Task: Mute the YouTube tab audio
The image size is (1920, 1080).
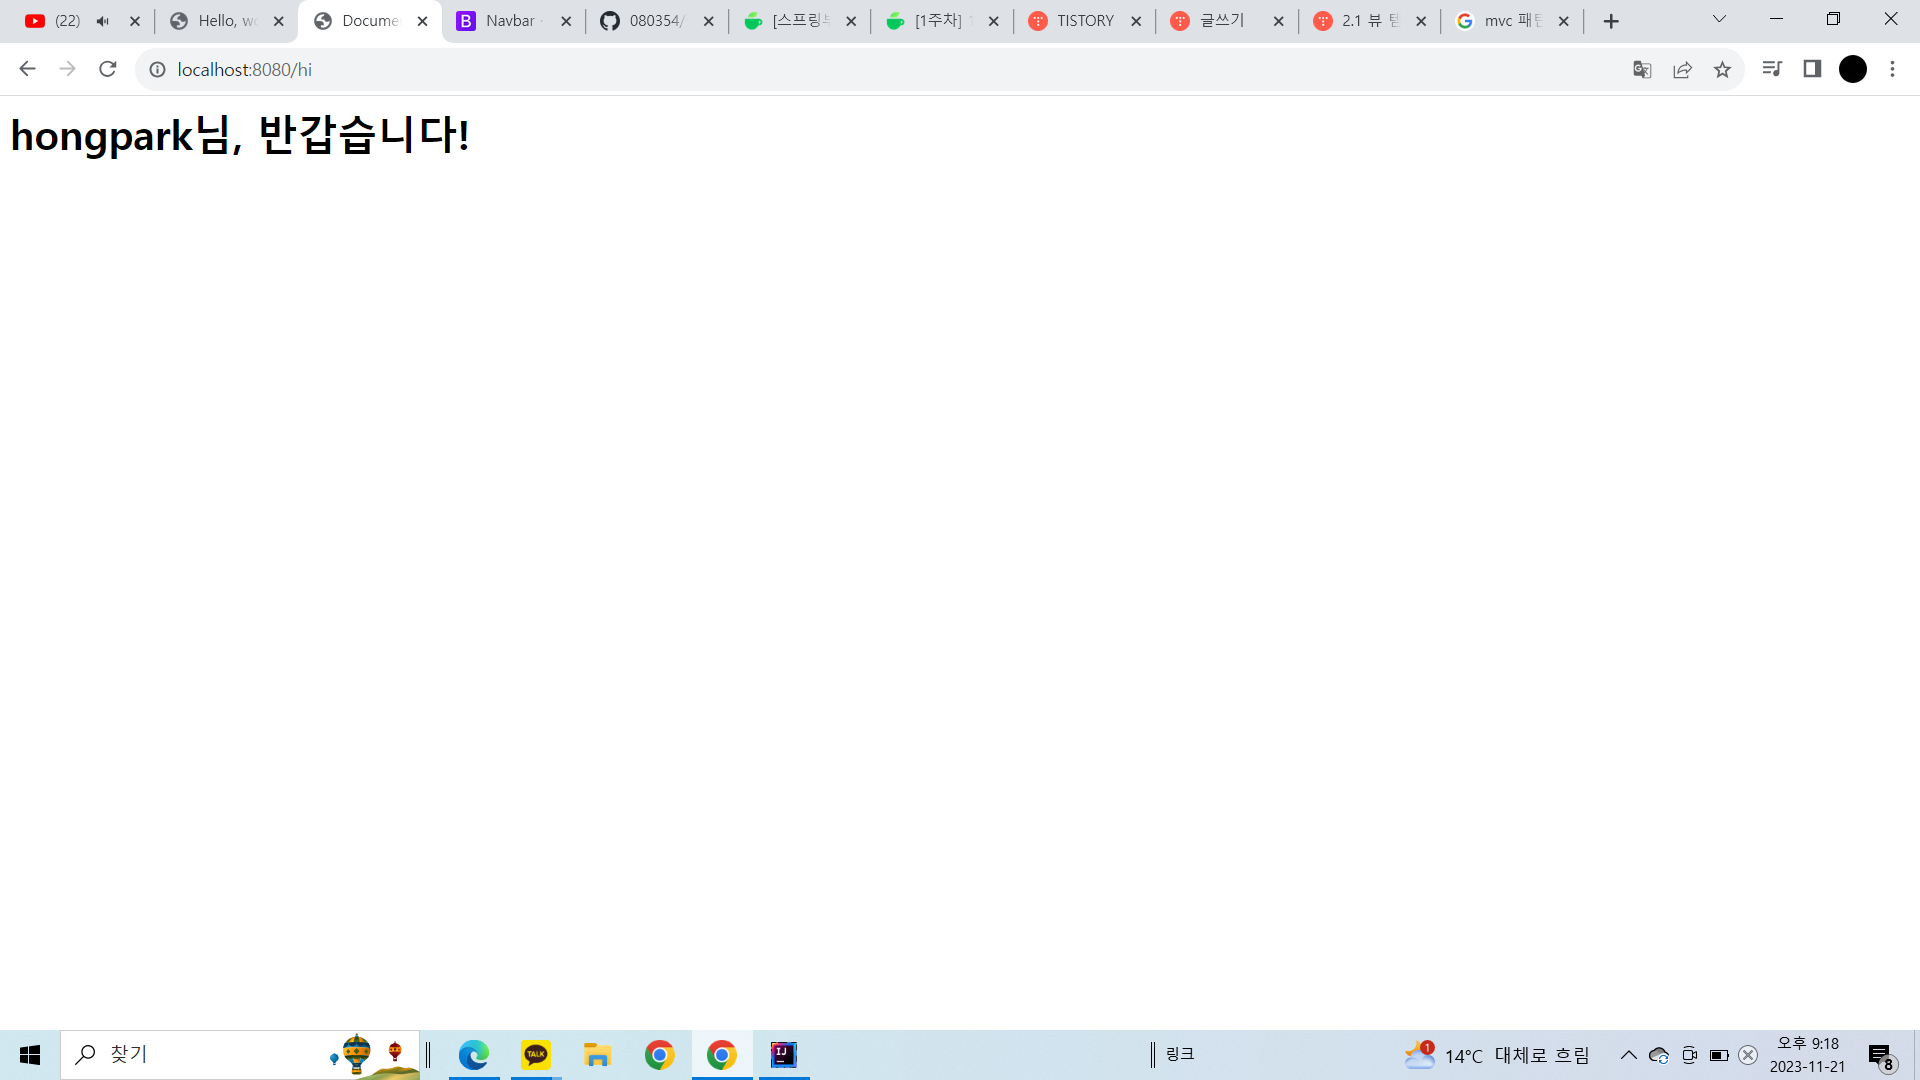Action: coord(103,21)
